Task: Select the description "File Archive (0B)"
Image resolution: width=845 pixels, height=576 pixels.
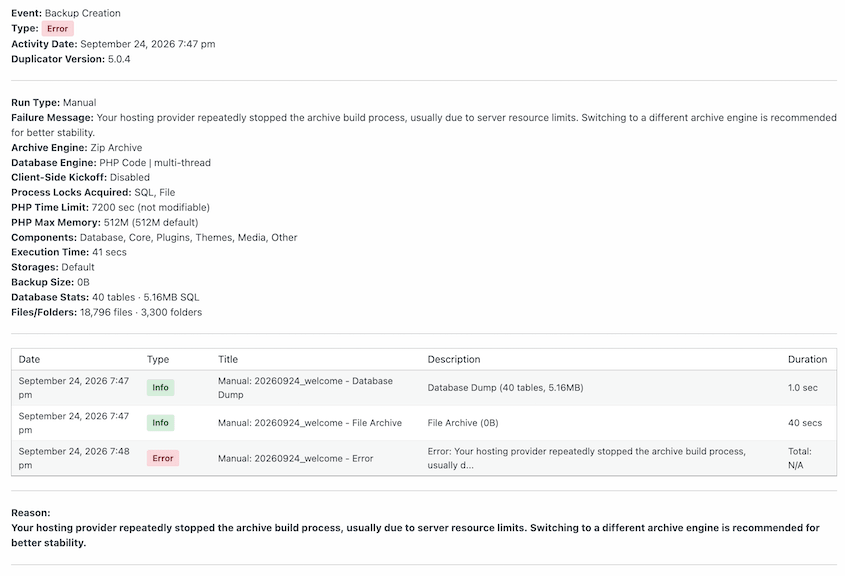Action: [x=463, y=423]
